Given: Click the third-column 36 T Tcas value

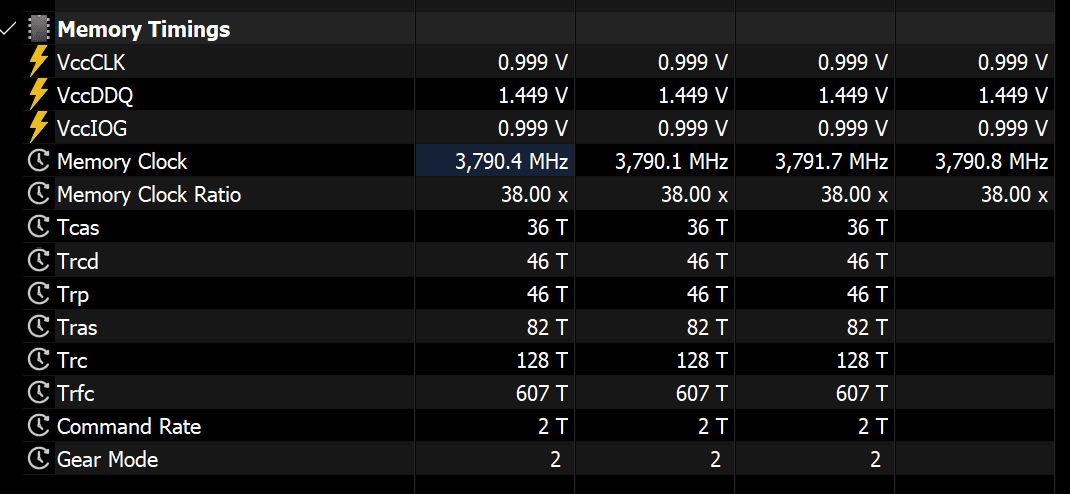Looking at the screenshot, I should (867, 228).
